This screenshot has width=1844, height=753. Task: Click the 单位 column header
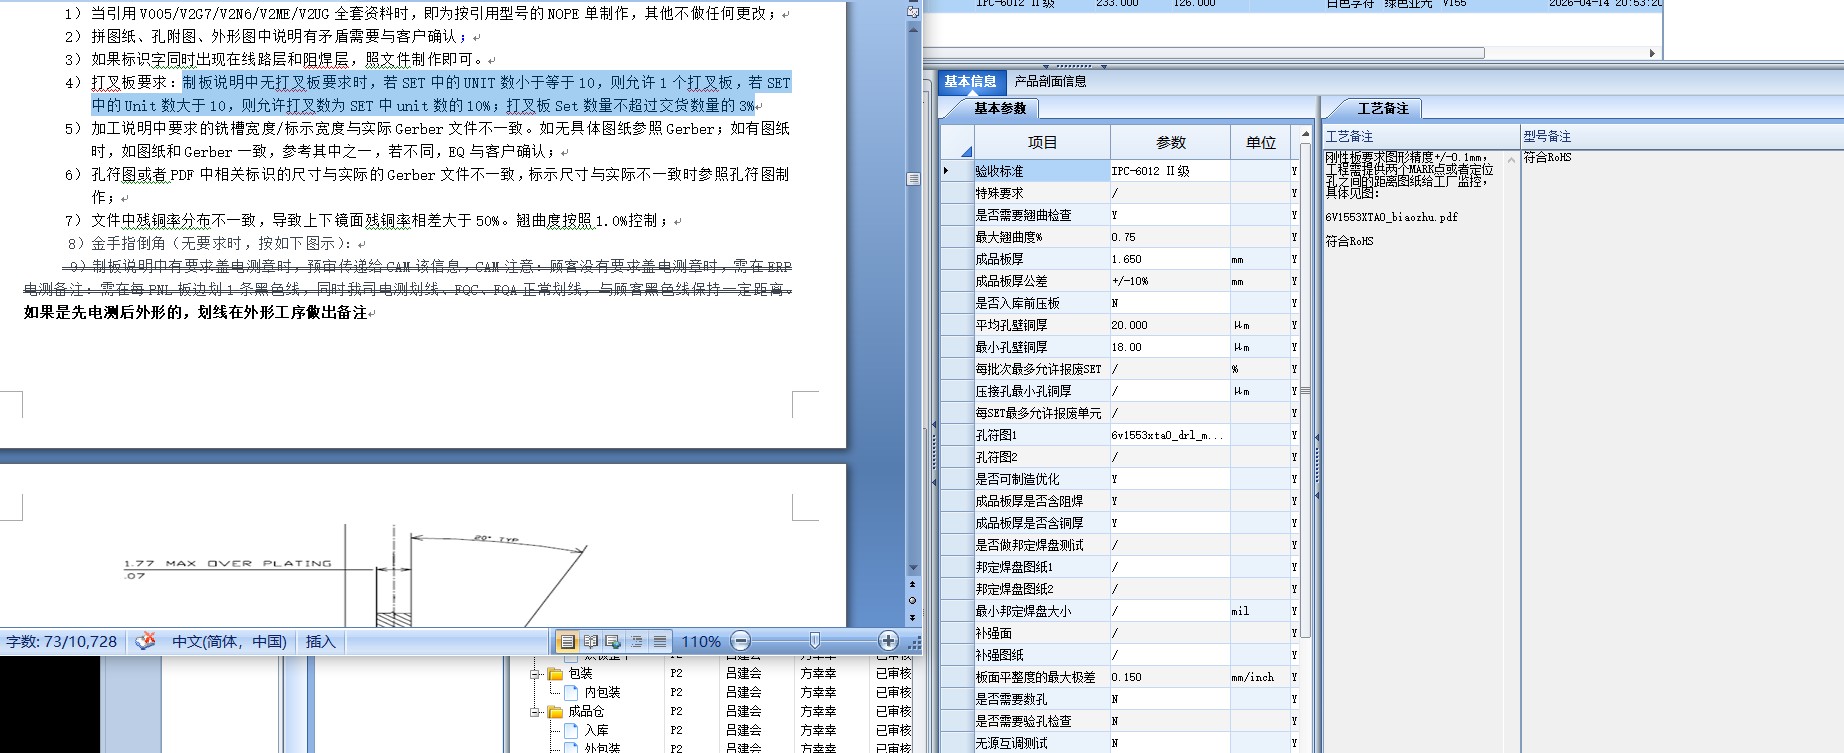(x=1260, y=142)
